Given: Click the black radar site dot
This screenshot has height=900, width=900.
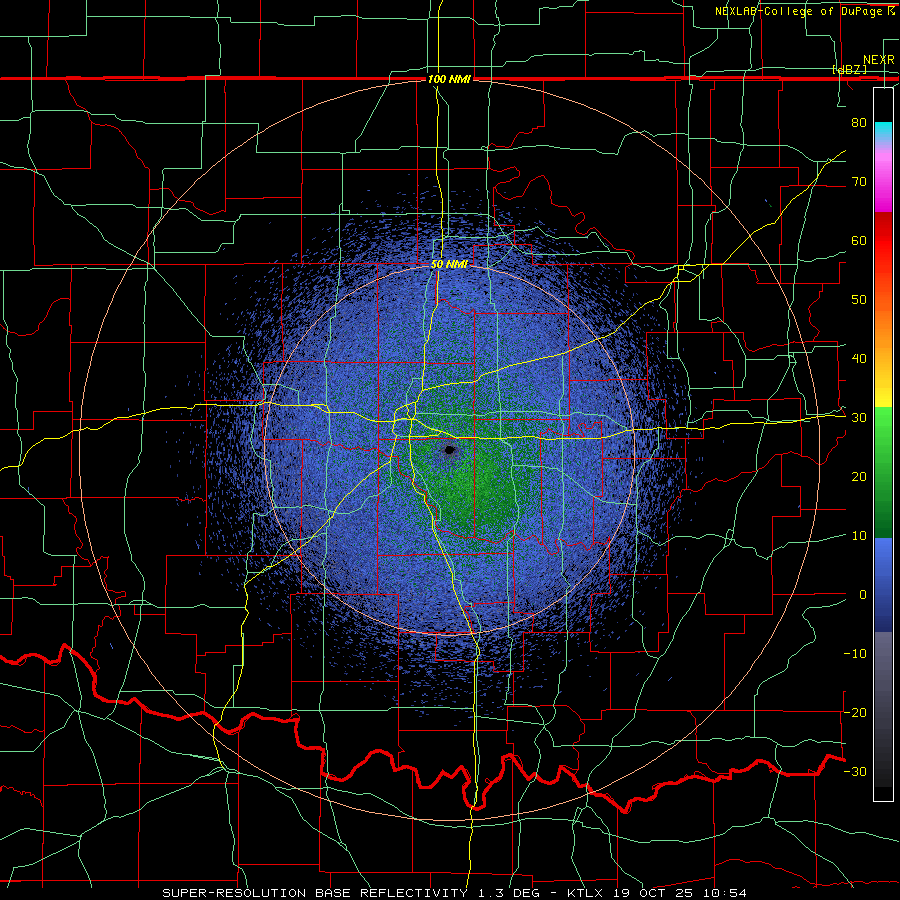Looking at the screenshot, I should pyautogui.click(x=450, y=450).
